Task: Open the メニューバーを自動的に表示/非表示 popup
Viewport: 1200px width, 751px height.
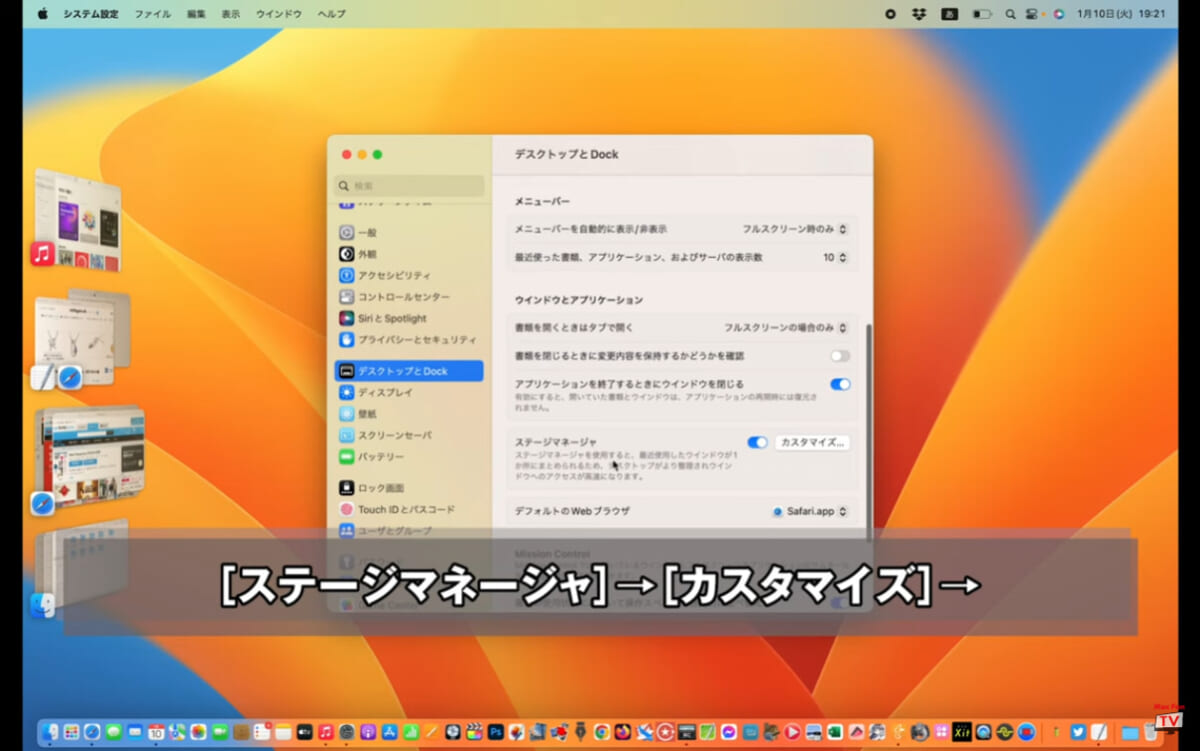Action: pos(795,229)
